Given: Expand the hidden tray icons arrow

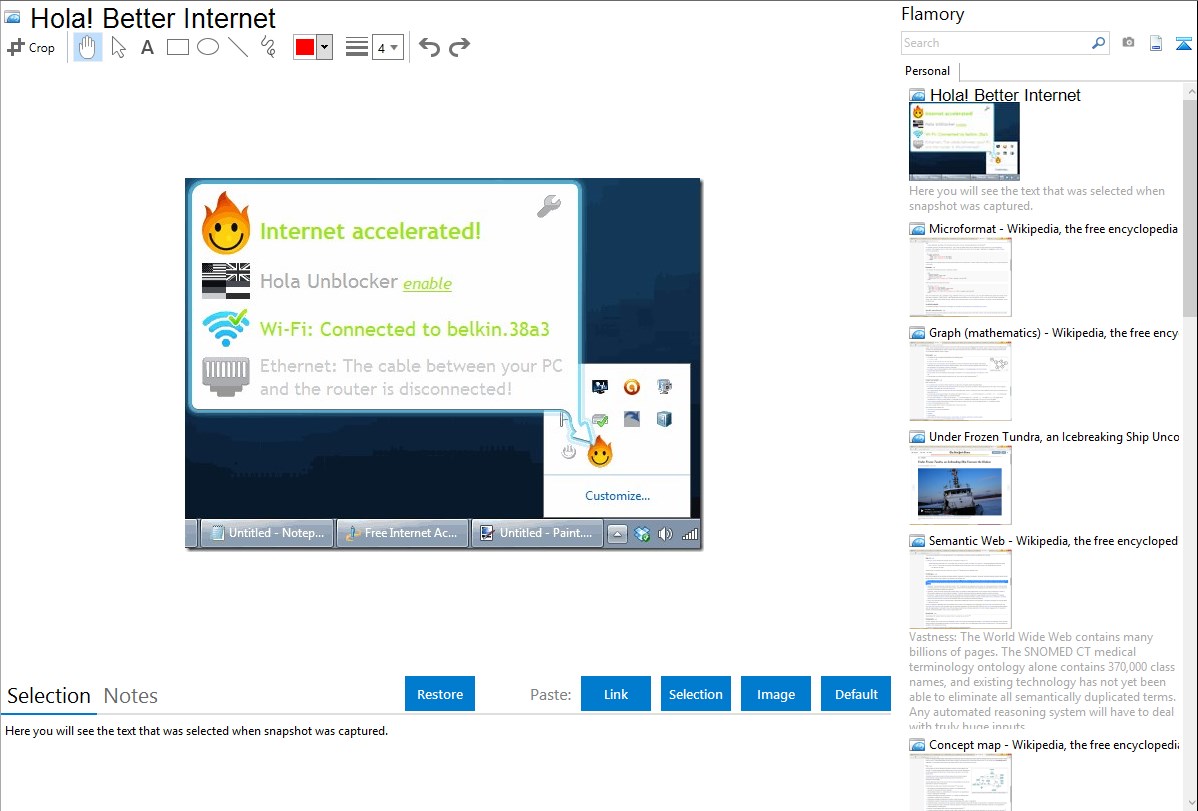Looking at the screenshot, I should click(617, 534).
